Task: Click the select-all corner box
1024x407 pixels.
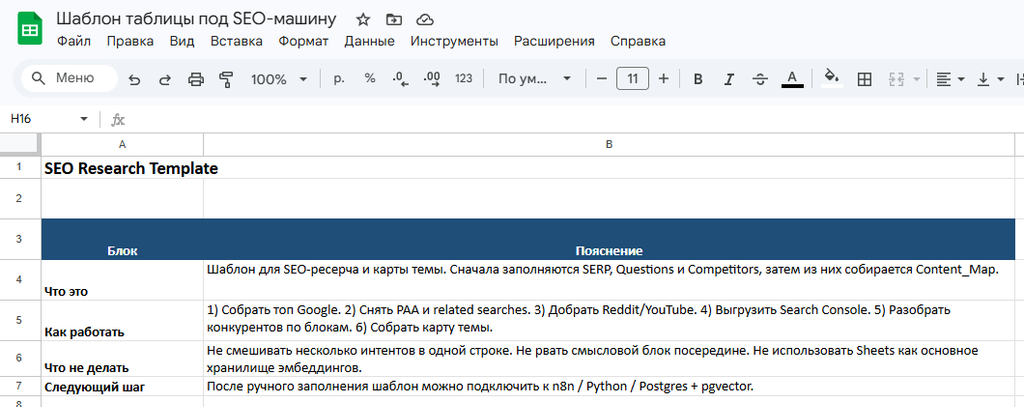Action: 20,144
